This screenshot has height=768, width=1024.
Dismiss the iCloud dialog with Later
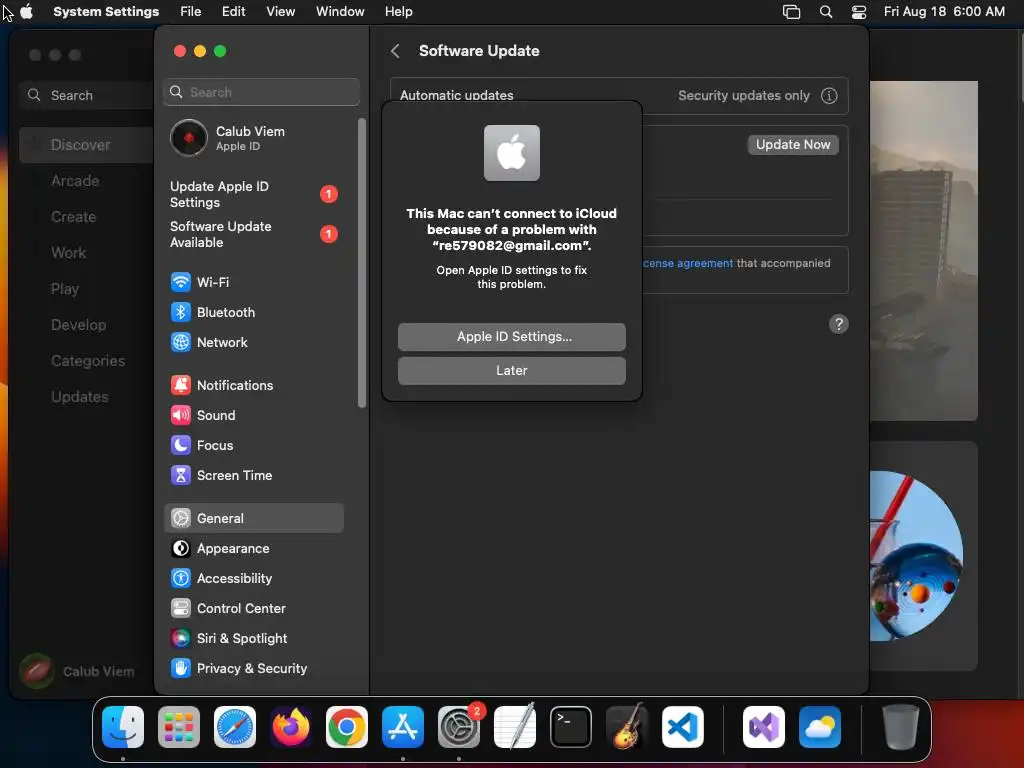coord(512,371)
